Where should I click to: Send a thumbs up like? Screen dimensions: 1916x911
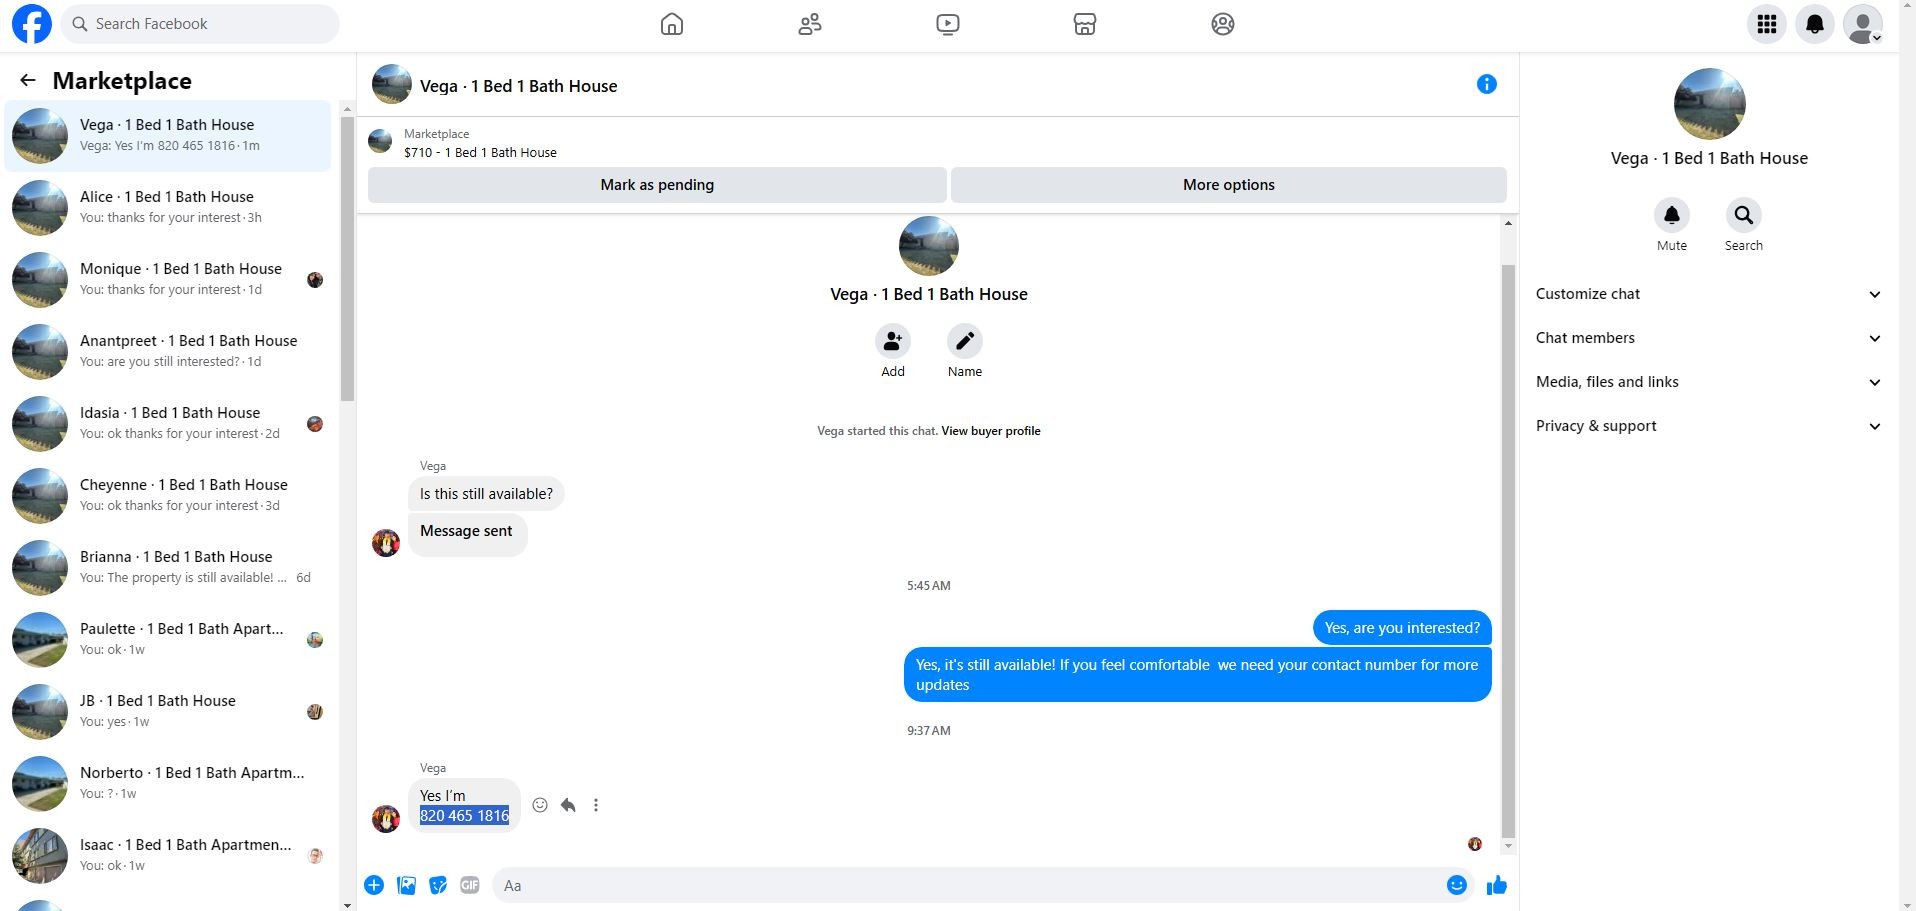pos(1497,885)
